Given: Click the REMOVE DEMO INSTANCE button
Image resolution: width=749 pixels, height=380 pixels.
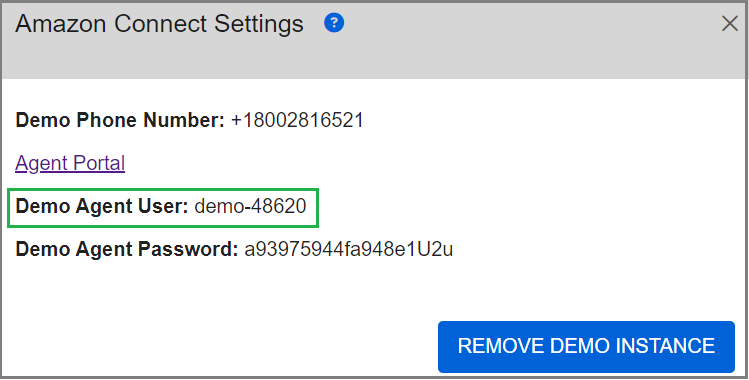Looking at the screenshot, I should click(586, 347).
